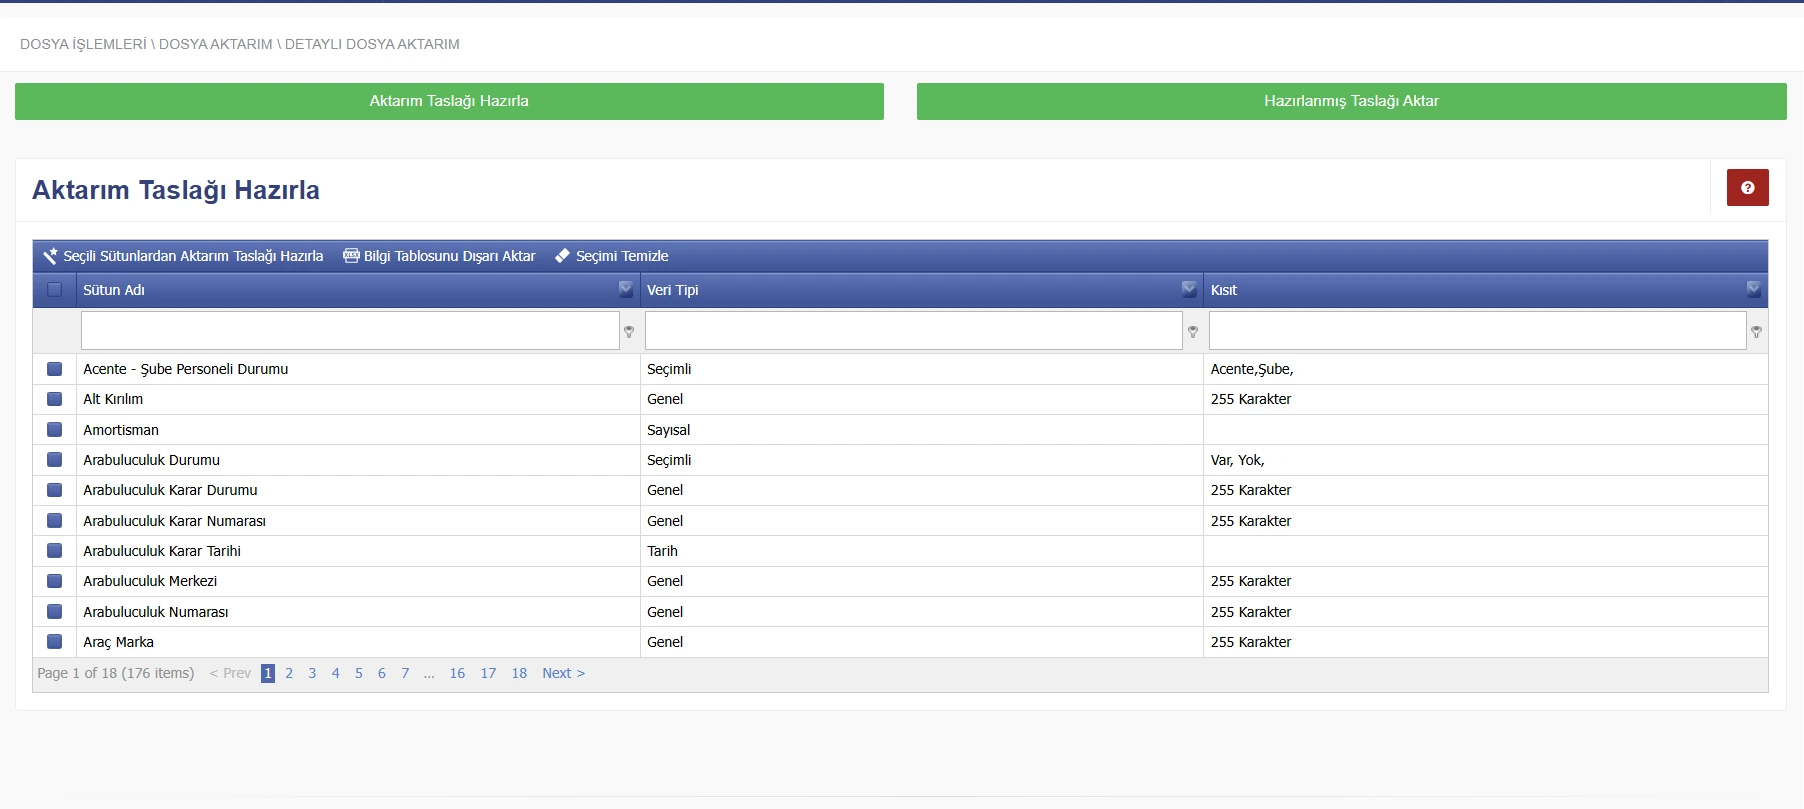Switch to Hazırlanmış Taslağı Aktar tab

click(1351, 101)
